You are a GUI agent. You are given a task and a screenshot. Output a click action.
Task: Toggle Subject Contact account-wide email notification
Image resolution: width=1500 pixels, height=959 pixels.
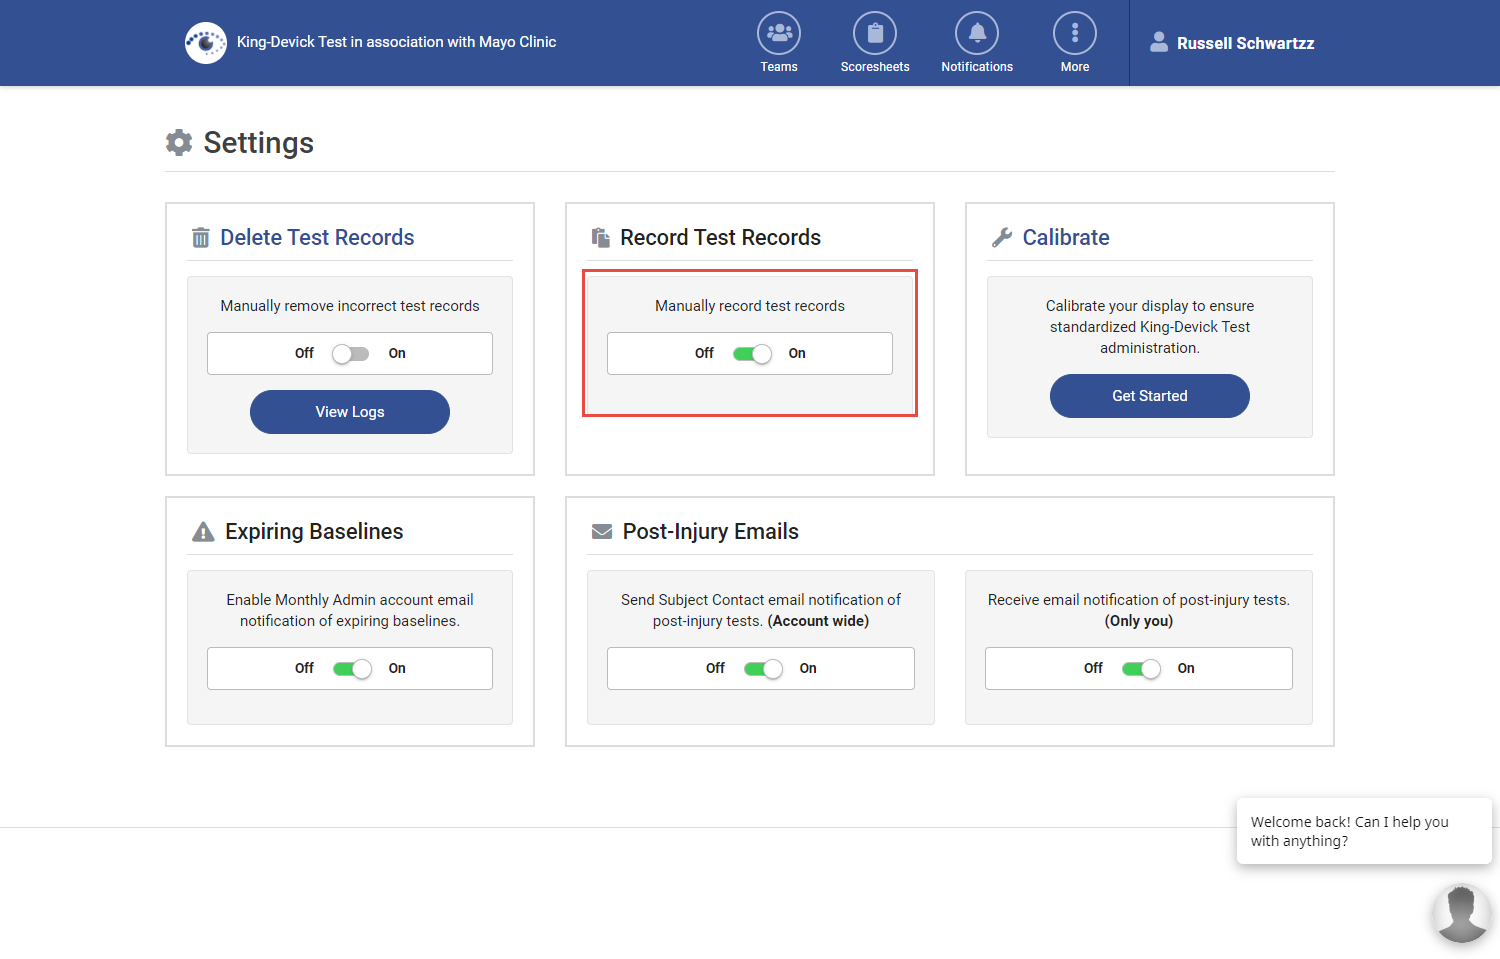tap(763, 669)
